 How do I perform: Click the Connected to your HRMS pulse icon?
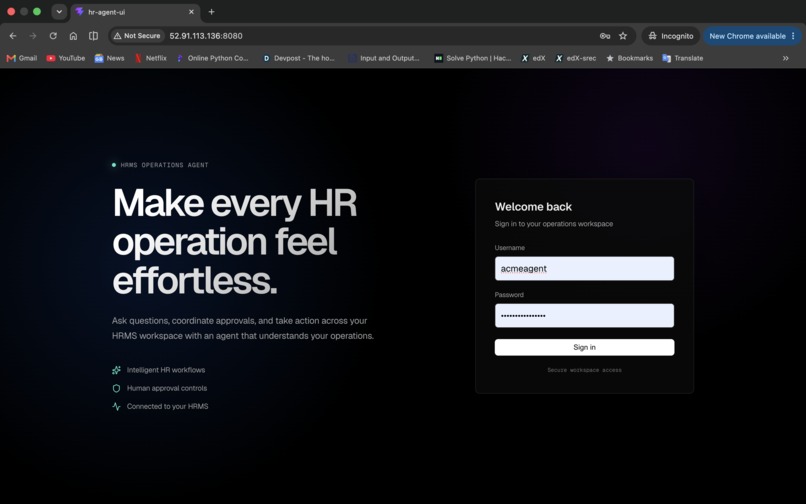tap(116, 406)
